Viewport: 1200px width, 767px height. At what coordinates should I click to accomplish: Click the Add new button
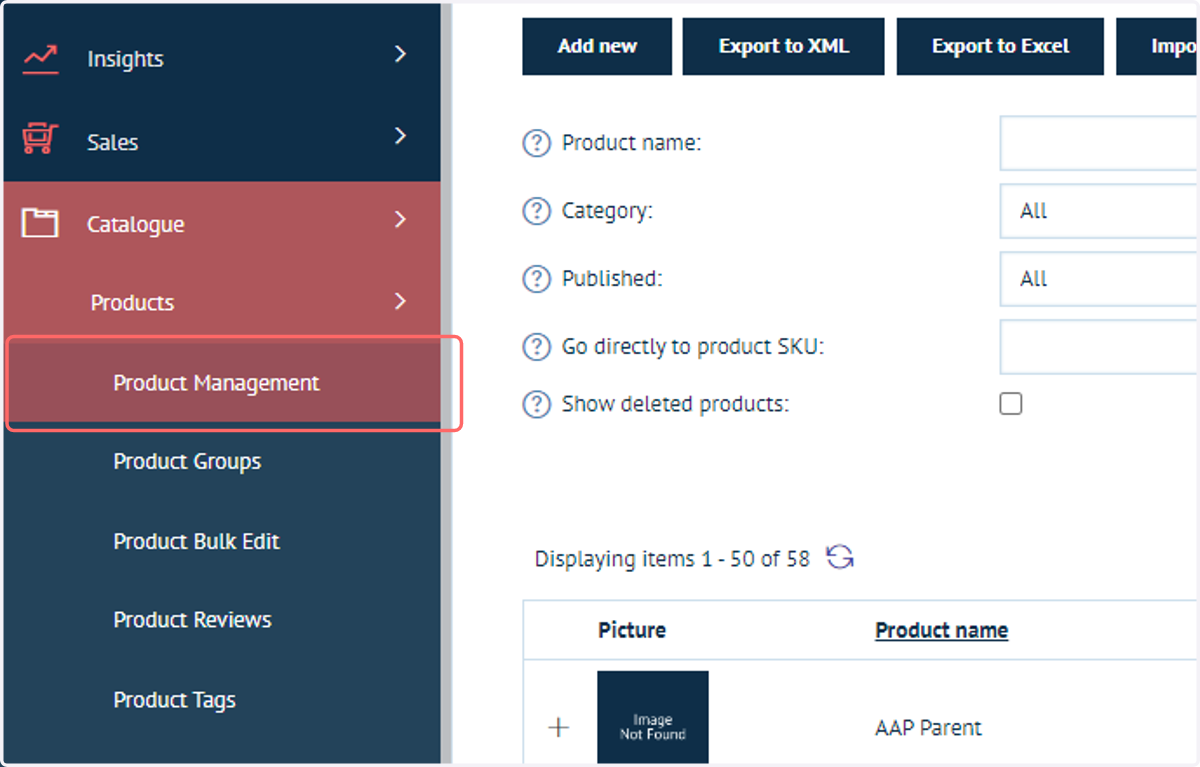point(597,46)
